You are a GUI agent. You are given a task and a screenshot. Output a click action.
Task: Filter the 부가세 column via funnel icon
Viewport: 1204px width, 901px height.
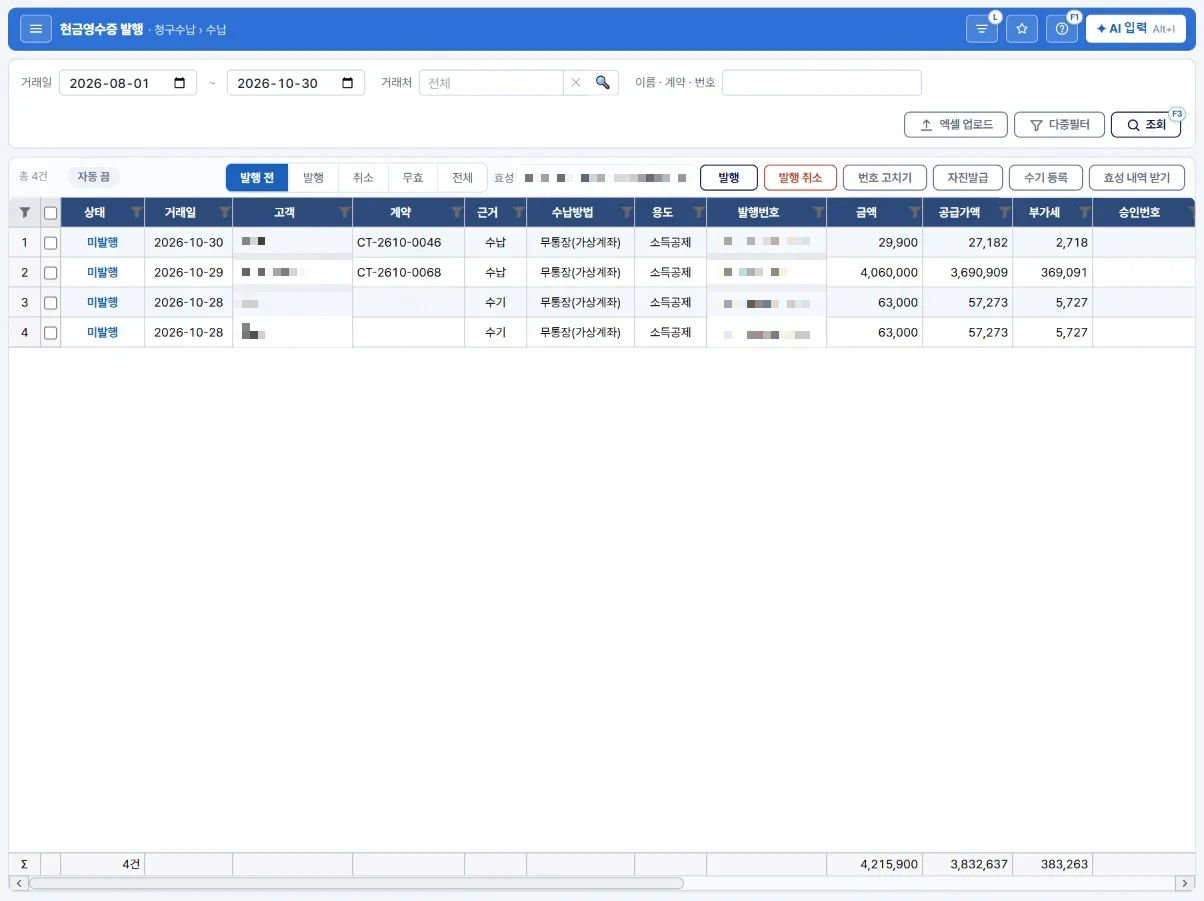[x=1084, y=212]
